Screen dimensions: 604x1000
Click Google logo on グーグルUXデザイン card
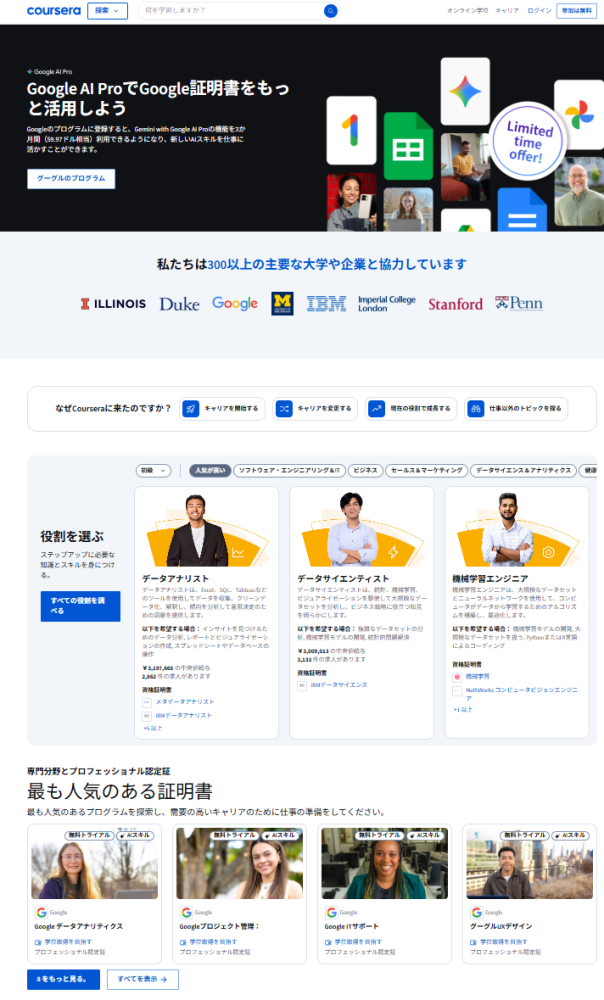click(x=476, y=913)
